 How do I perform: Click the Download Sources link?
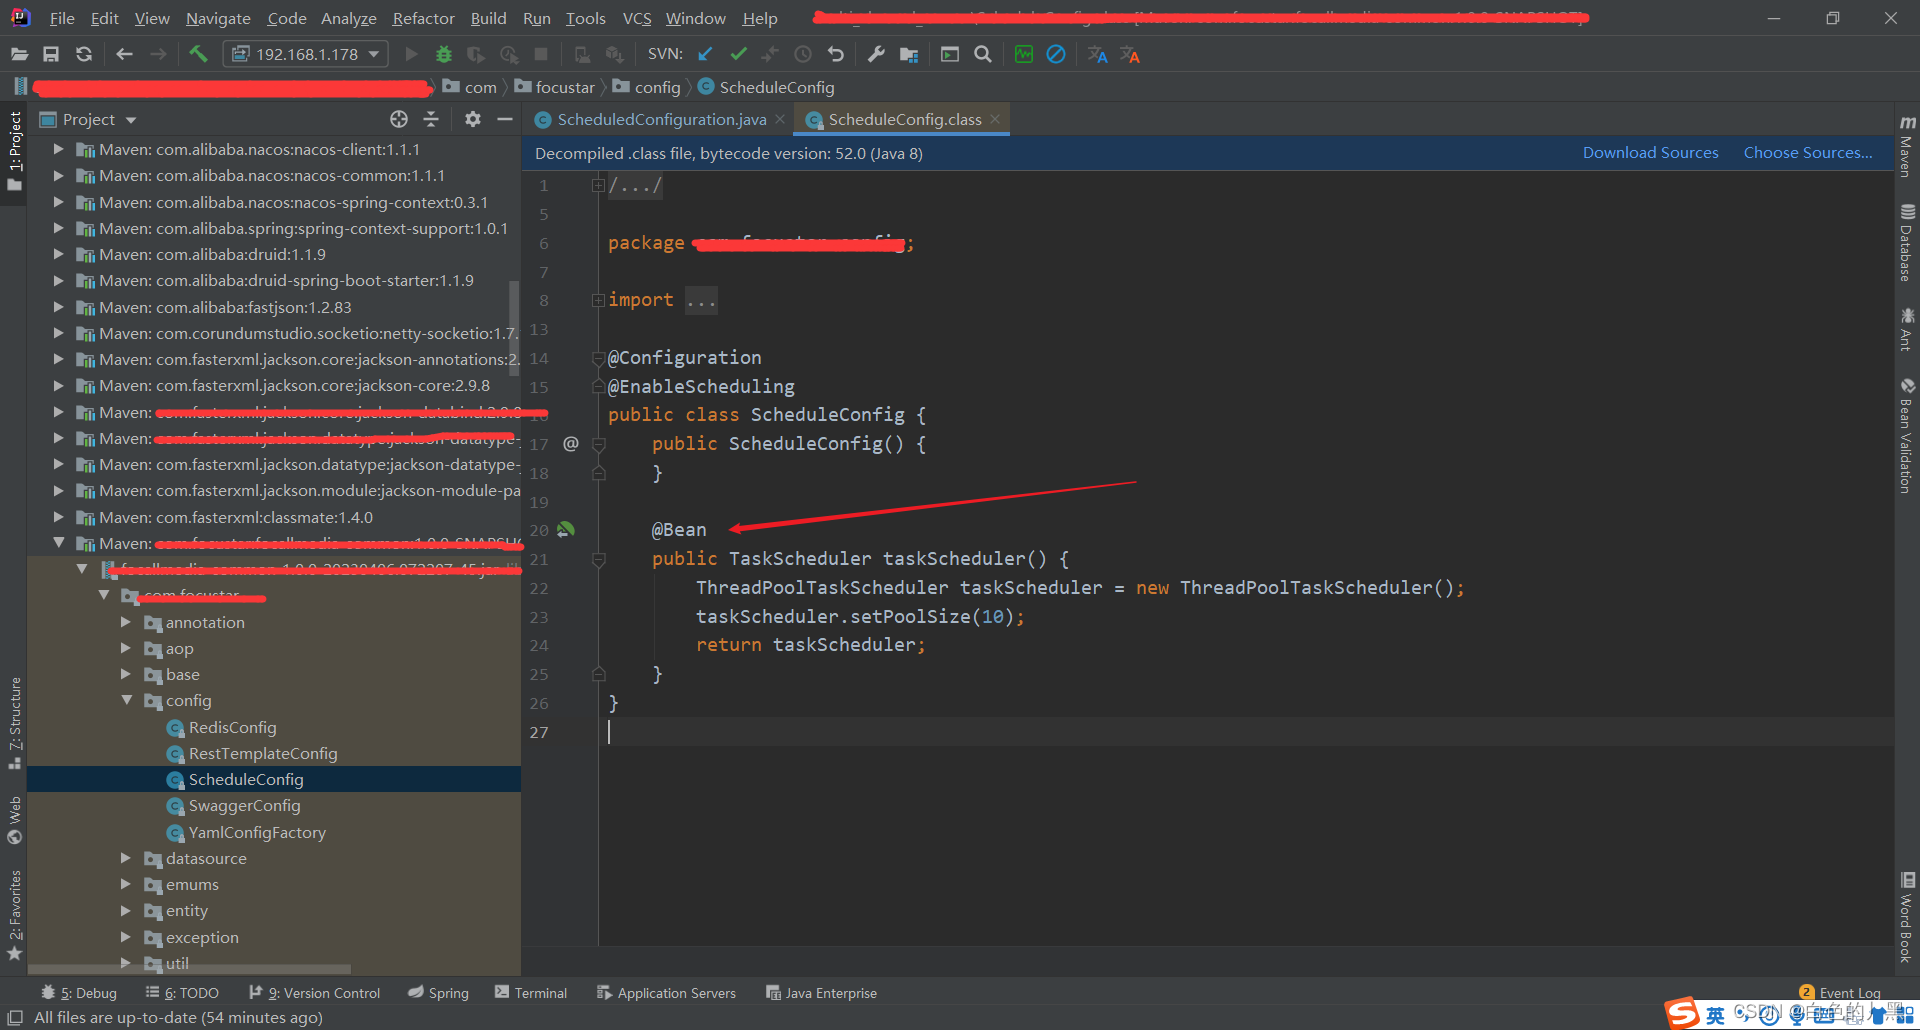click(1650, 152)
